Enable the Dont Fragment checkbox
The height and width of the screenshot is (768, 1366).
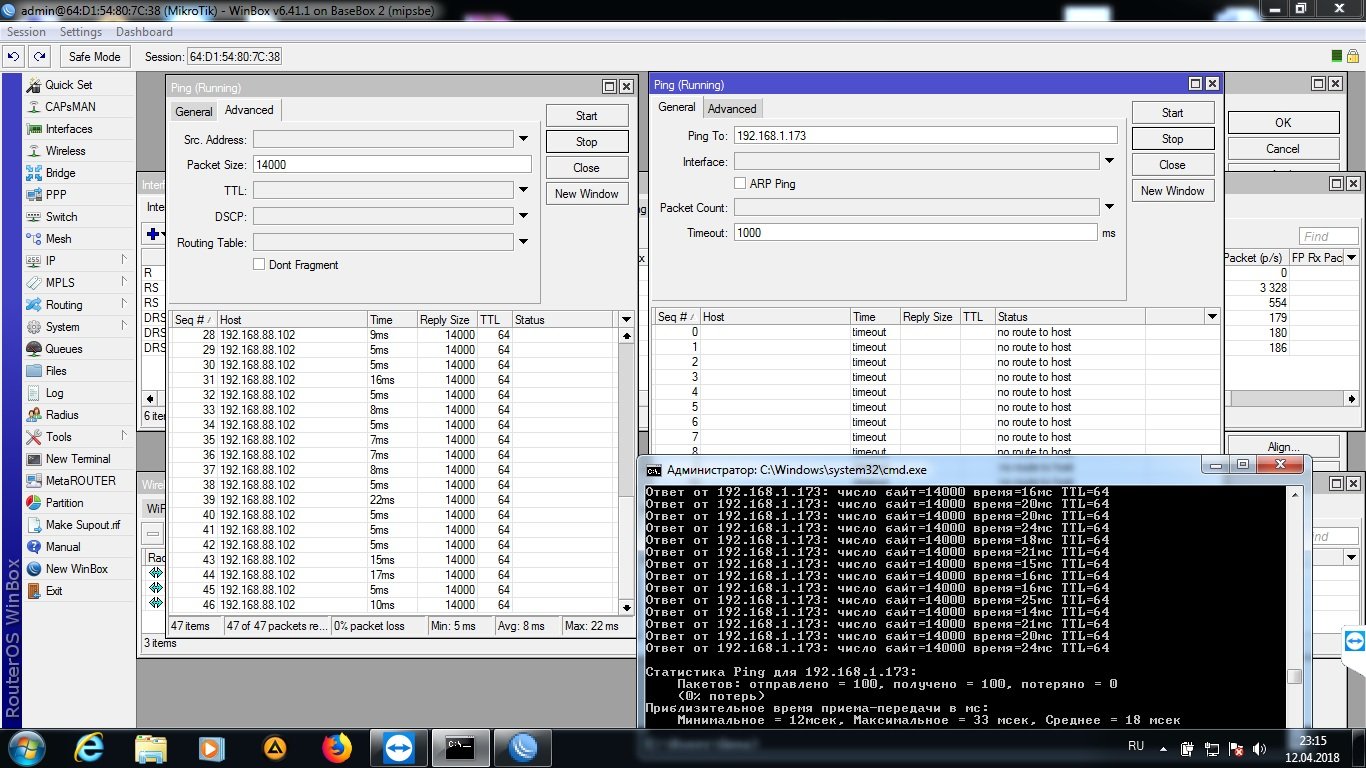point(259,265)
